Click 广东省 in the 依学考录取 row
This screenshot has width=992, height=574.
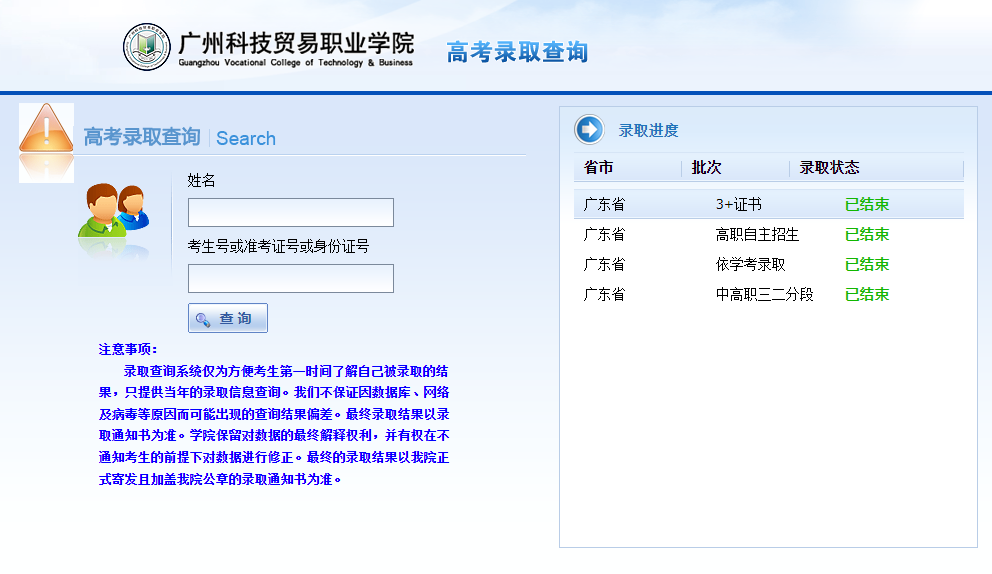pos(604,265)
